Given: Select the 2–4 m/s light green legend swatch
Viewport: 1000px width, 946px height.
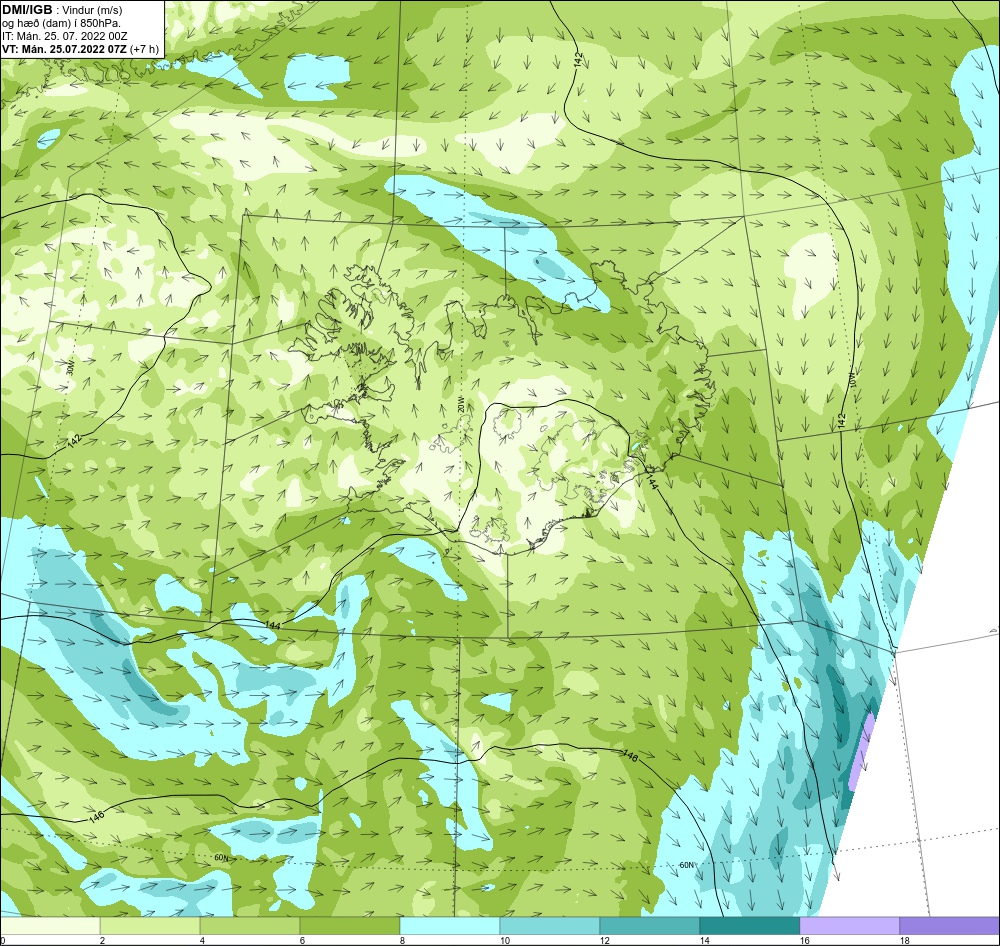Looking at the screenshot, I should (150, 925).
